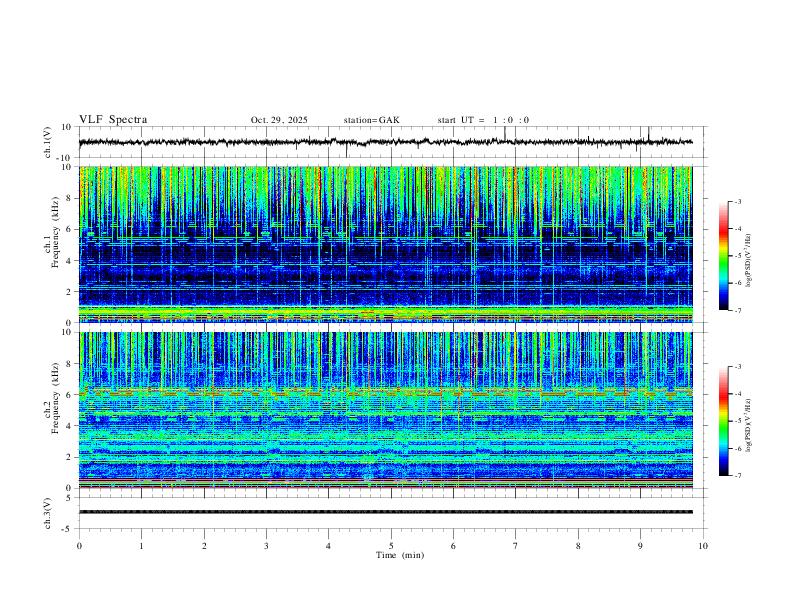Click the '-7' value on lower colorbar
This screenshot has width=792, height=612.
(738, 476)
